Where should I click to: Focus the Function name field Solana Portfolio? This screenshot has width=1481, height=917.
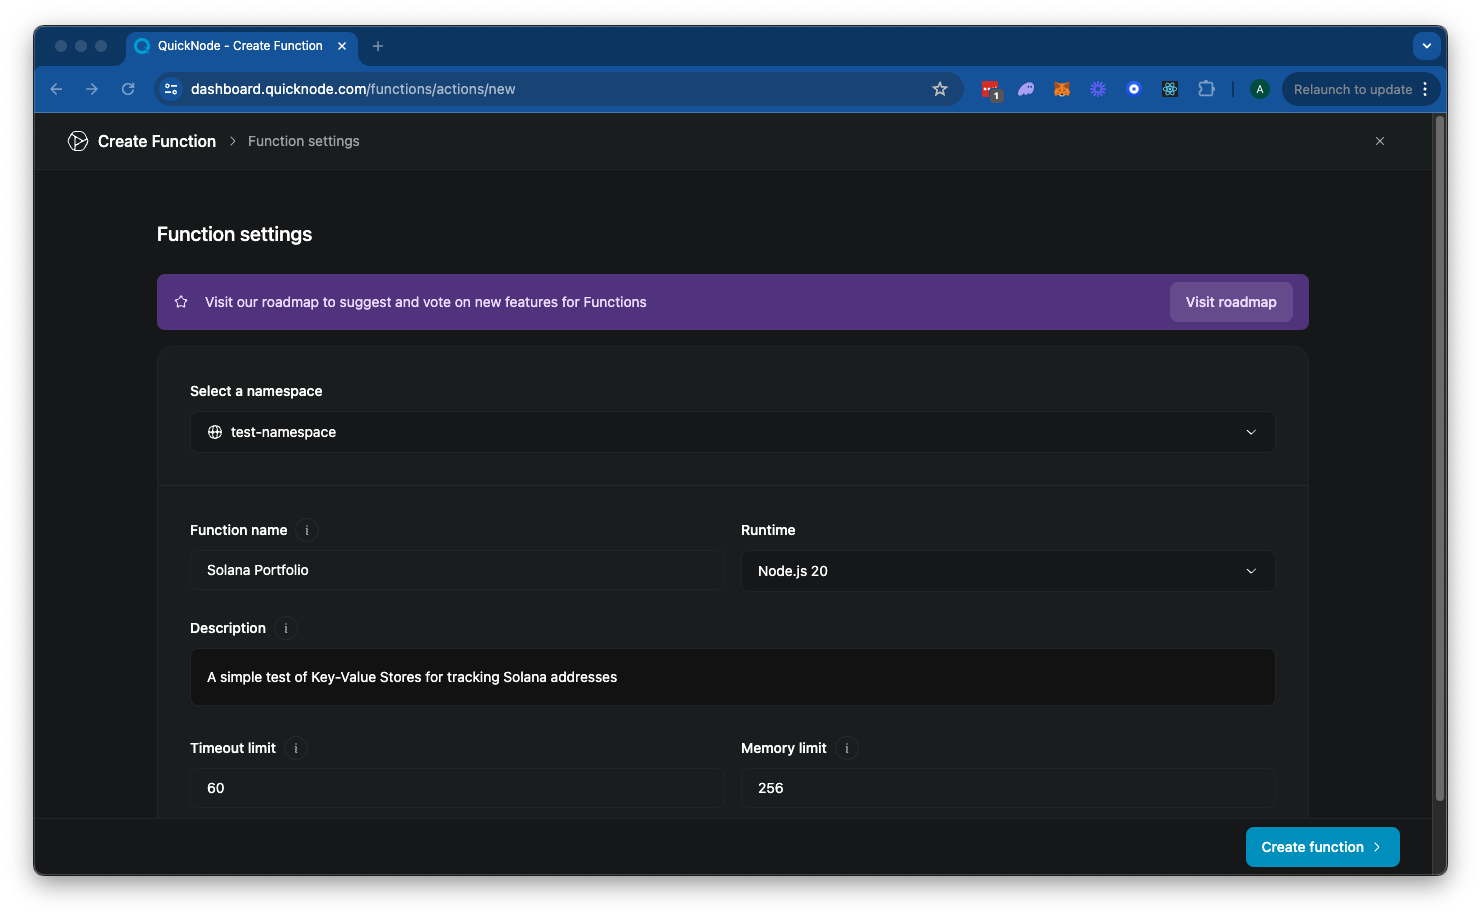pos(457,570)
